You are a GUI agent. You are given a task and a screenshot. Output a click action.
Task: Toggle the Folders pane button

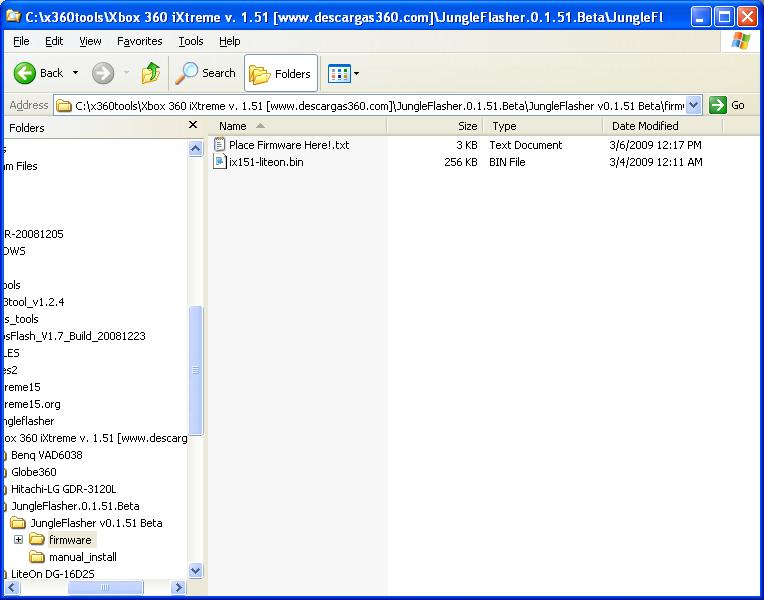pos(281,74)
